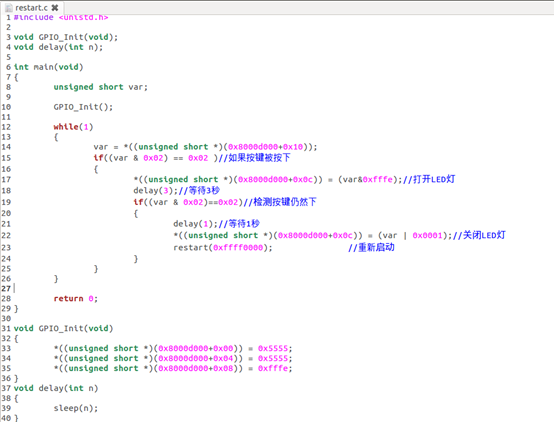Viewport: 554px width, 422px height.
Task: Click address 0x8000d000+0x04 on line 34
Action: coord(196,358)
